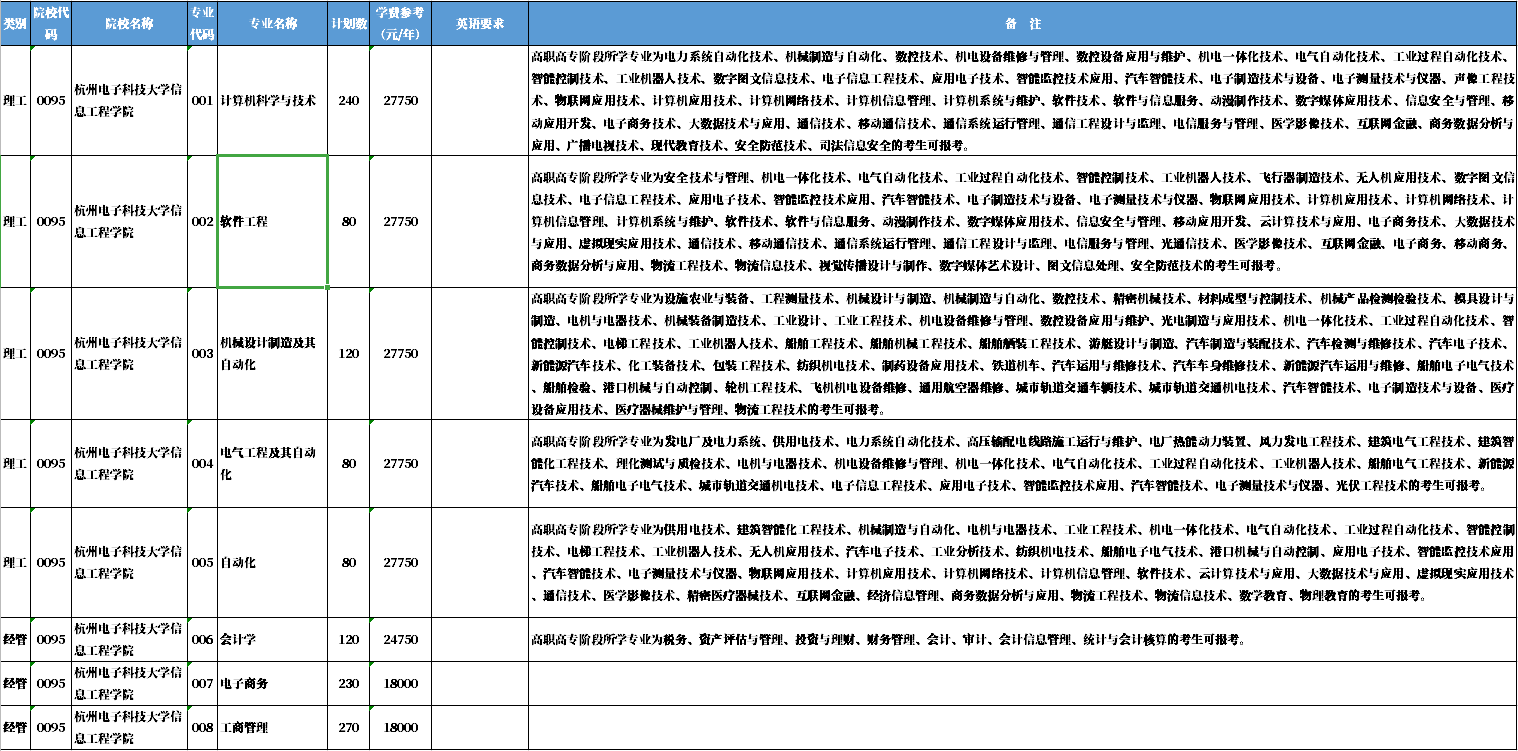Screen dimensions: 1518x751
Task: Select tuition 24750 in 会计学 row
Action: pyautogui.click(x=400, y=639)
